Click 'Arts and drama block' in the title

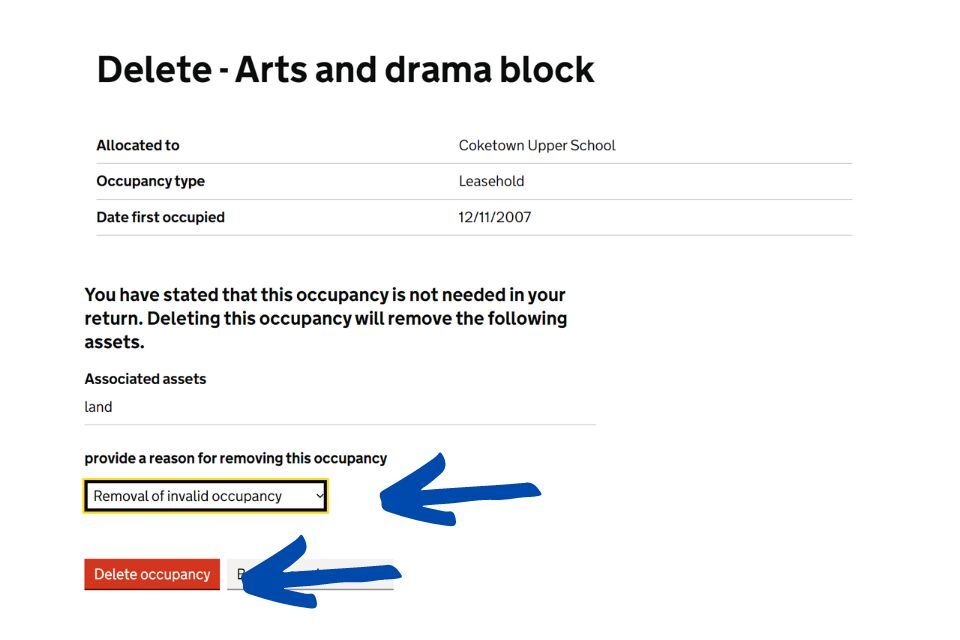[x=414, y=69]
